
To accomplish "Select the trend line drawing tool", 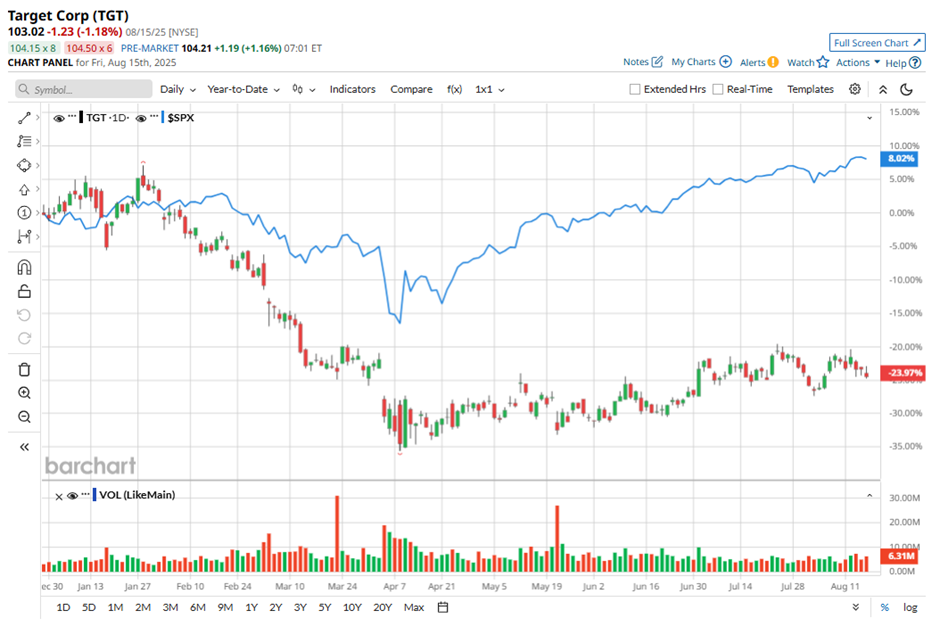I will [24, 118].
